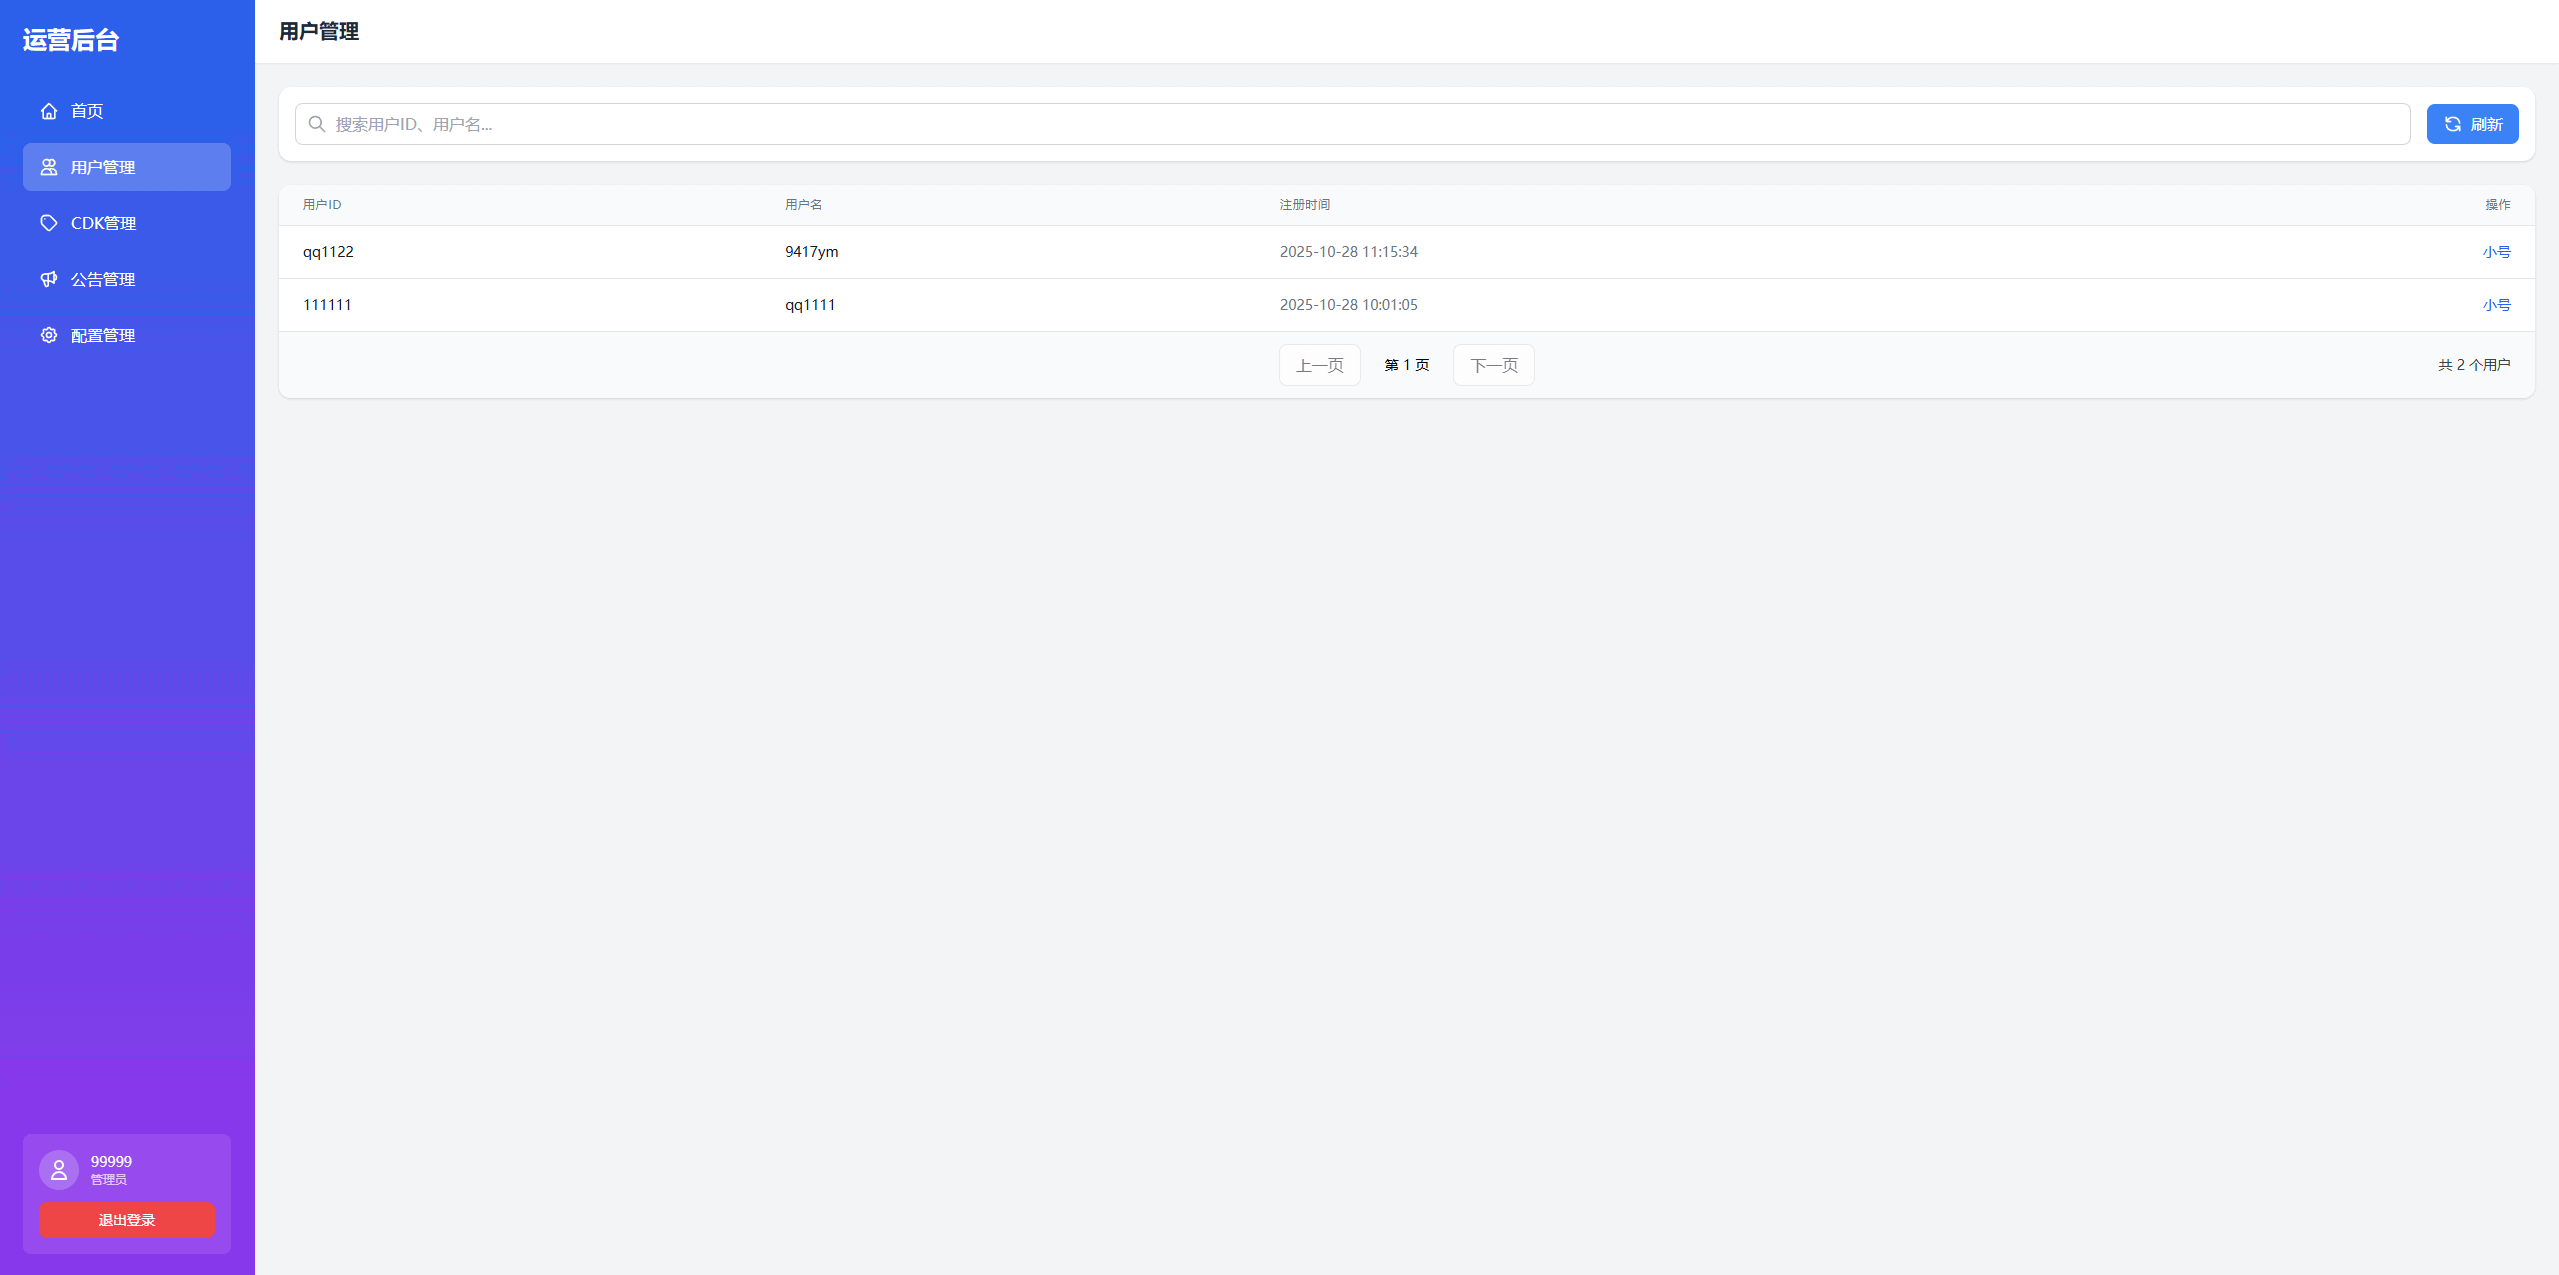This screenshot has height=1275, width=2559.
Task: Click 小号 link for user 111111
Action: tap(2495, 305)
